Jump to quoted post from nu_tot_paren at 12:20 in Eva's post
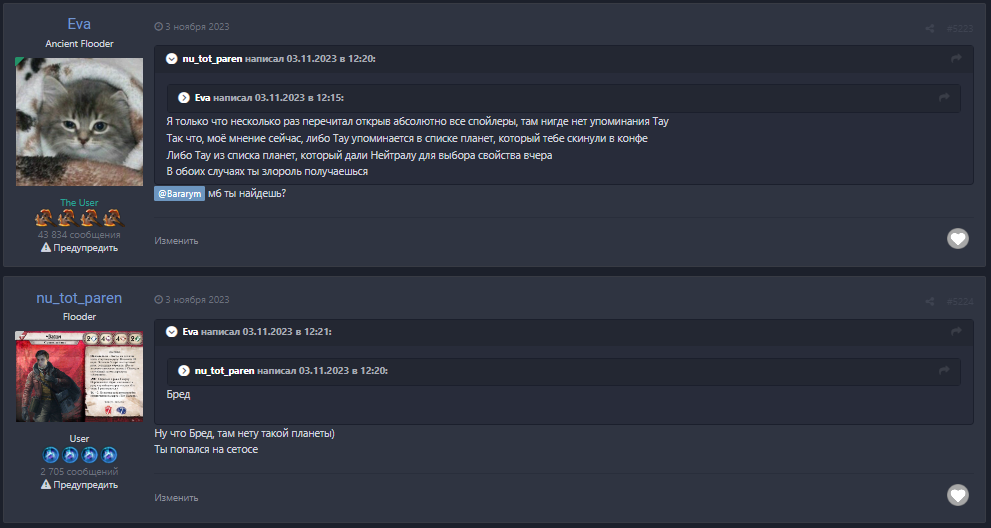 point(956,60)
